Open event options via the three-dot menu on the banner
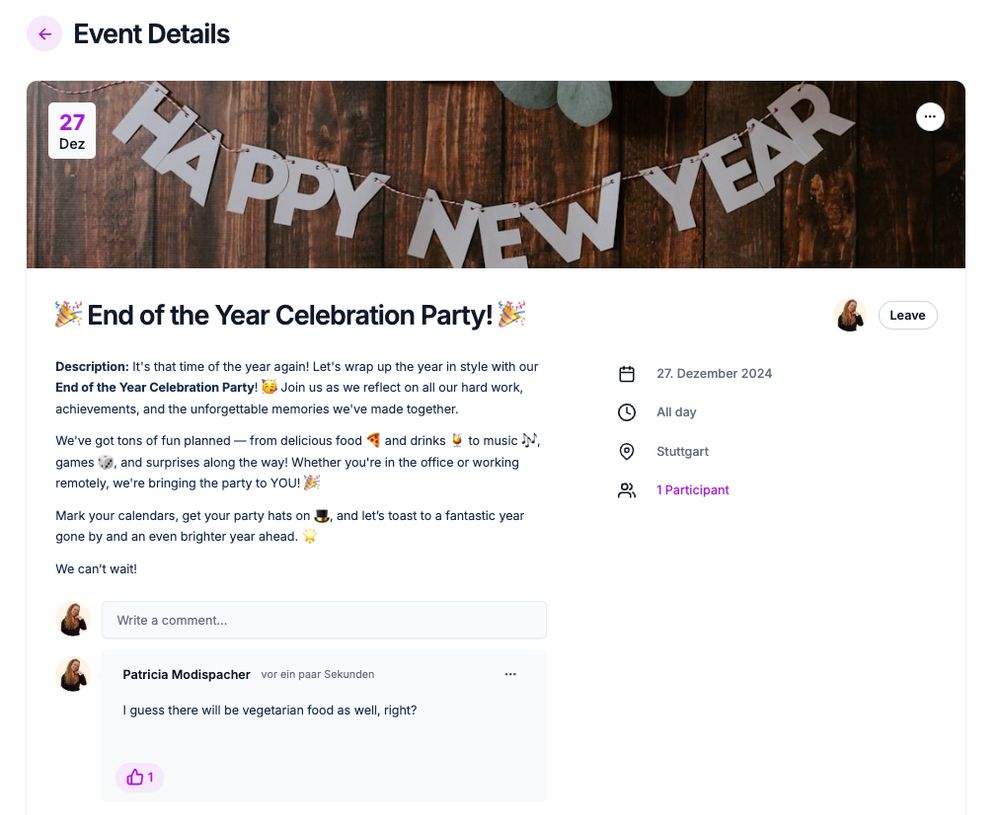999x815 pixels. (x=929, y=116)
